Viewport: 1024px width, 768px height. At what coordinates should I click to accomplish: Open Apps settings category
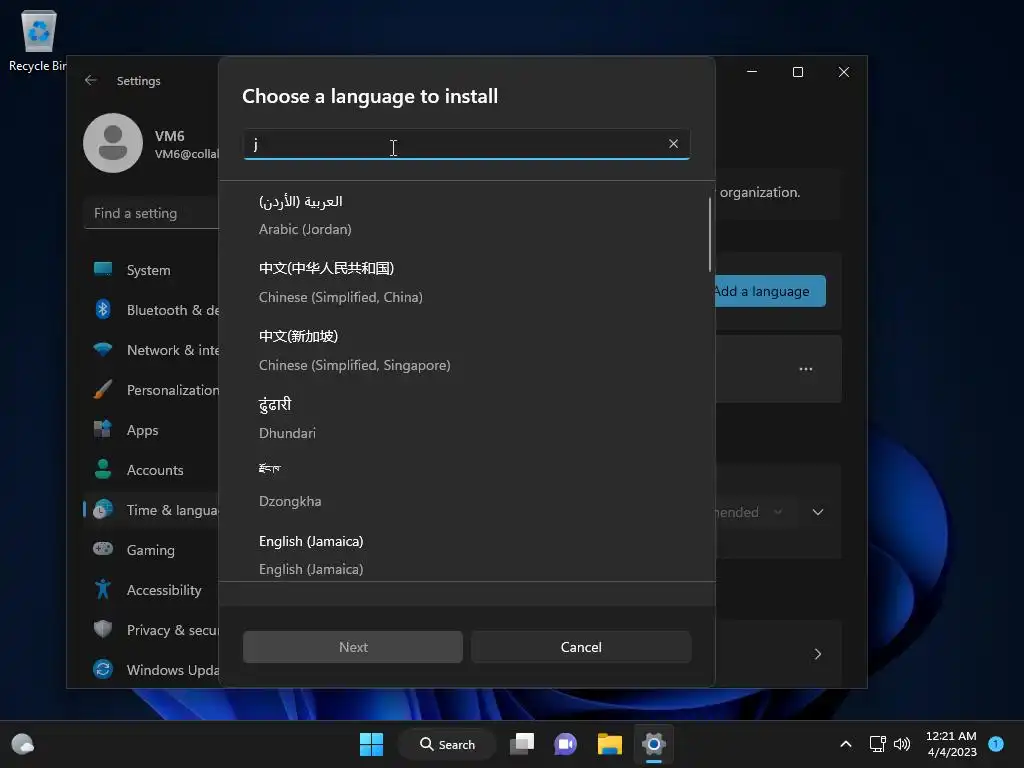(x=152, y=430)
